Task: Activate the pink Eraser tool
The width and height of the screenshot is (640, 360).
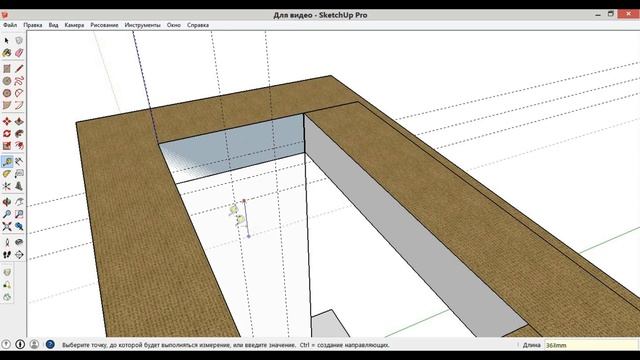Action: [19, 53]
